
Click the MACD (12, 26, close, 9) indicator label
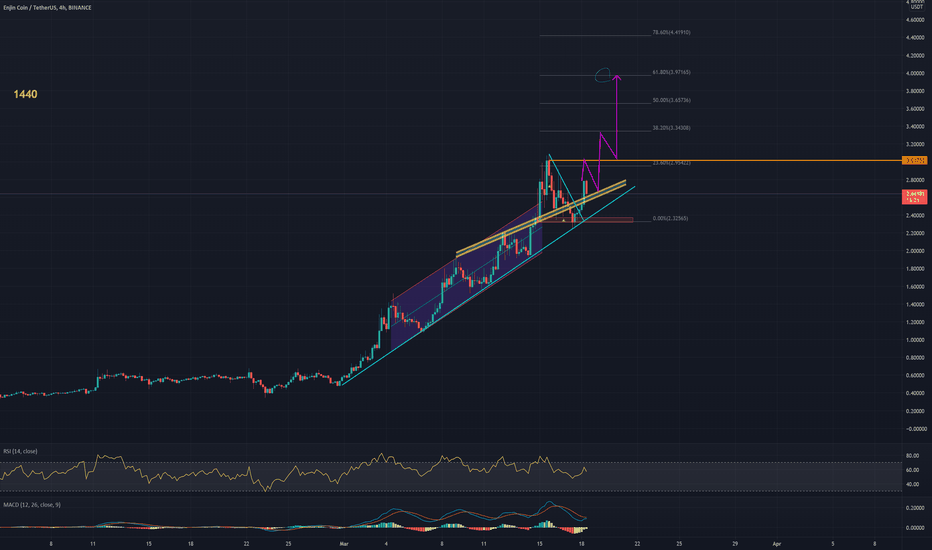[32, 505]
